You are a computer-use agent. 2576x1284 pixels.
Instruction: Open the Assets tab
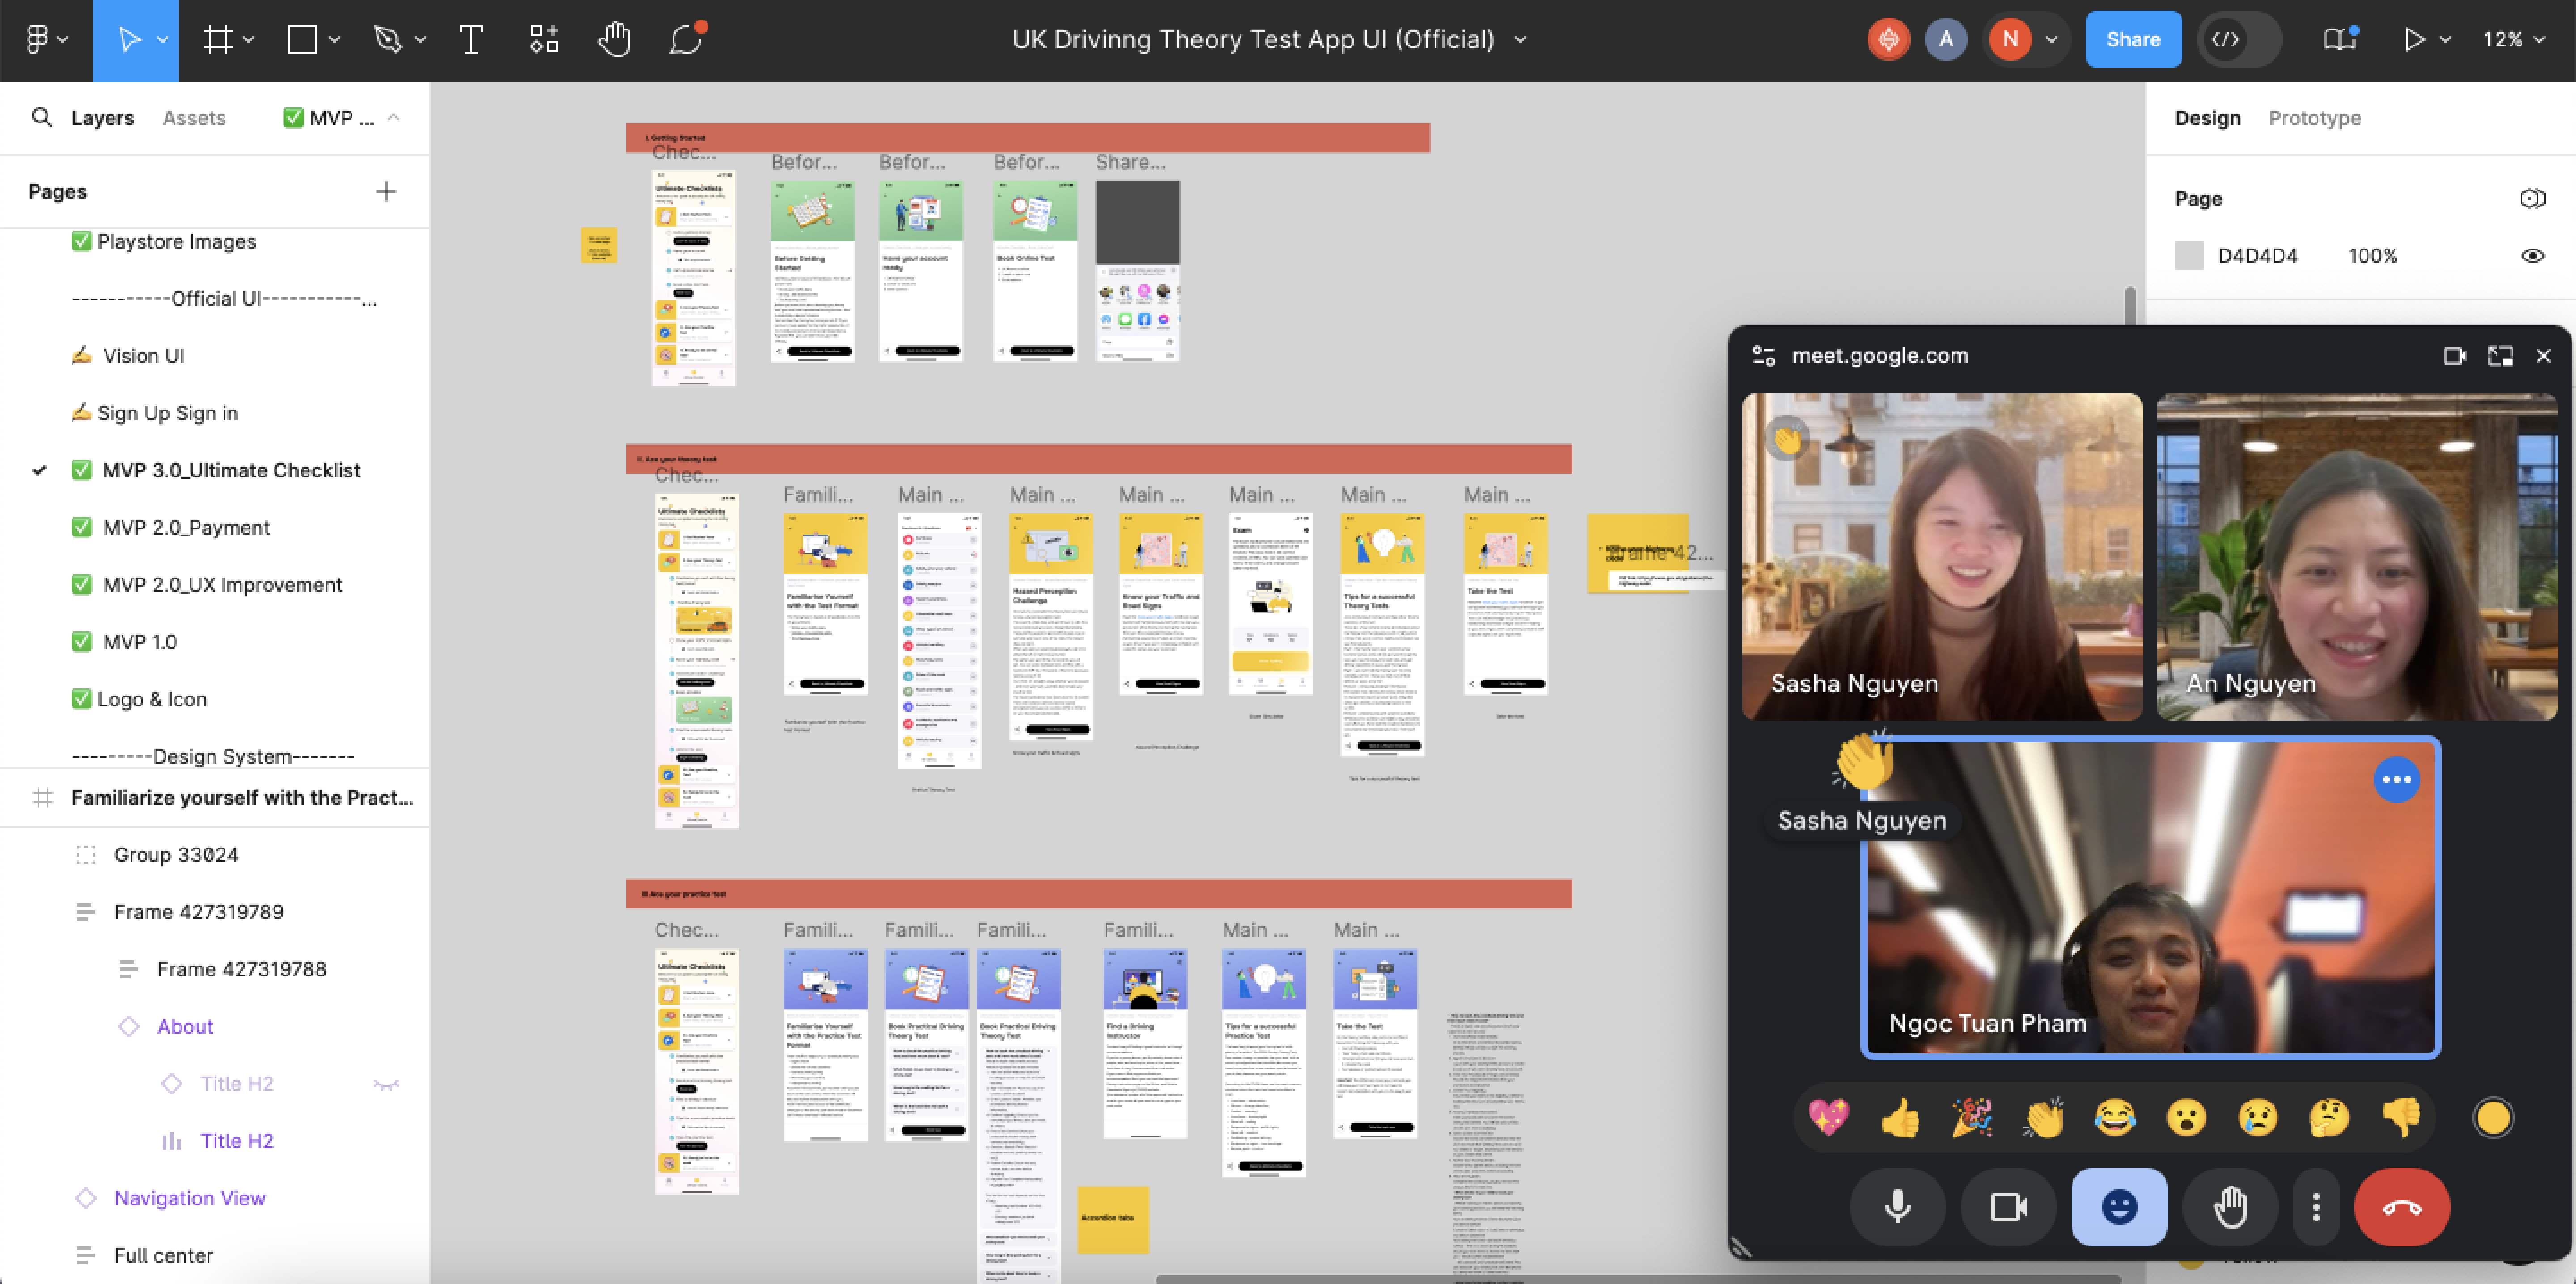tap(194, 118)
